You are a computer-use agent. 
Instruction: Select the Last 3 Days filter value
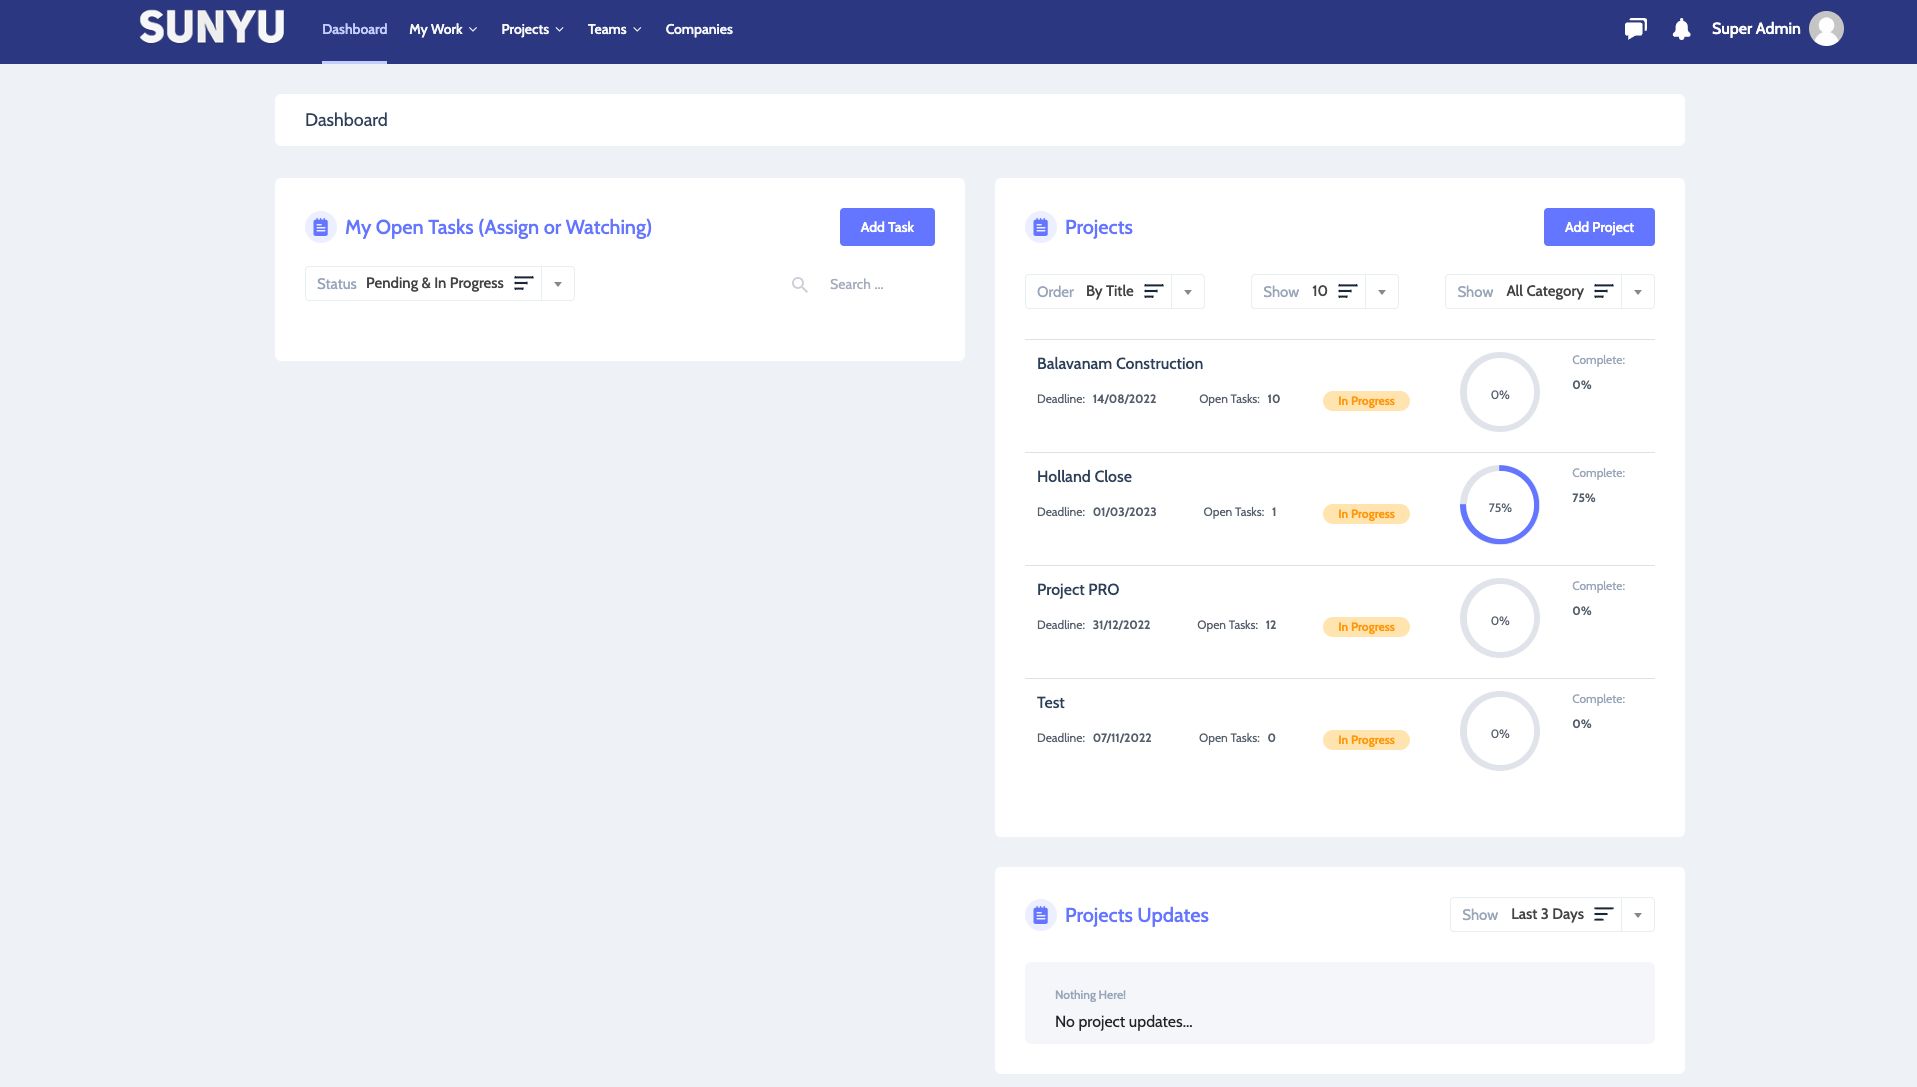pos(1547,914)
